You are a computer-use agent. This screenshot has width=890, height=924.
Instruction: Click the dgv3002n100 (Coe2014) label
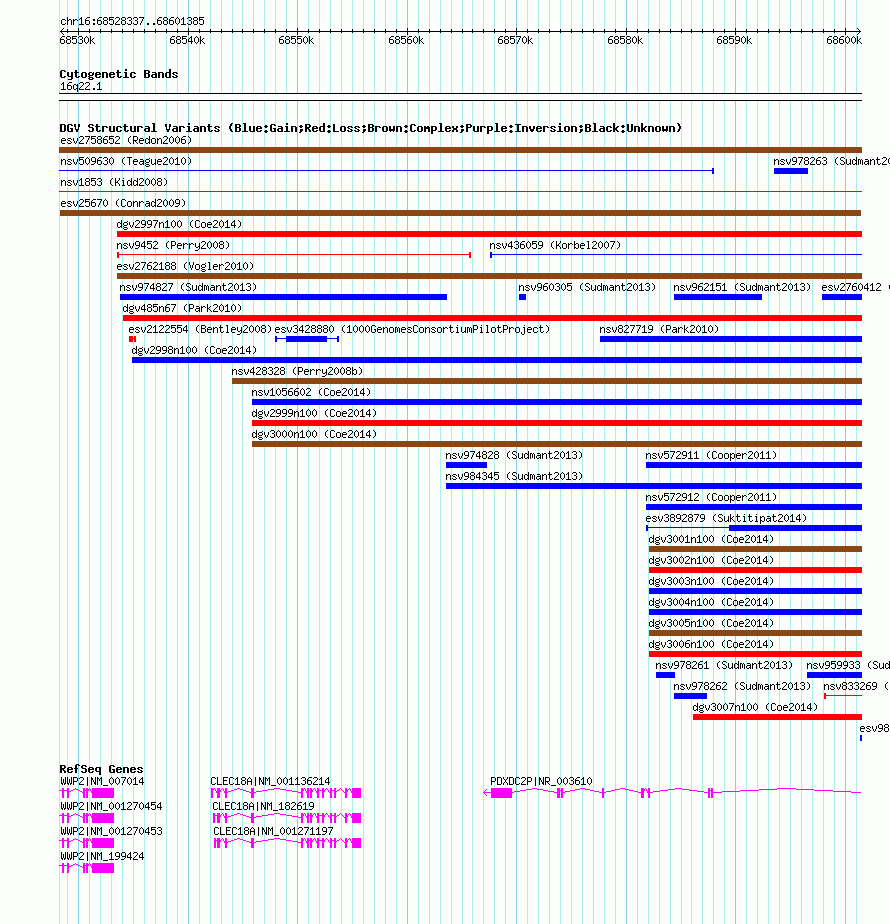click(711, 560)
